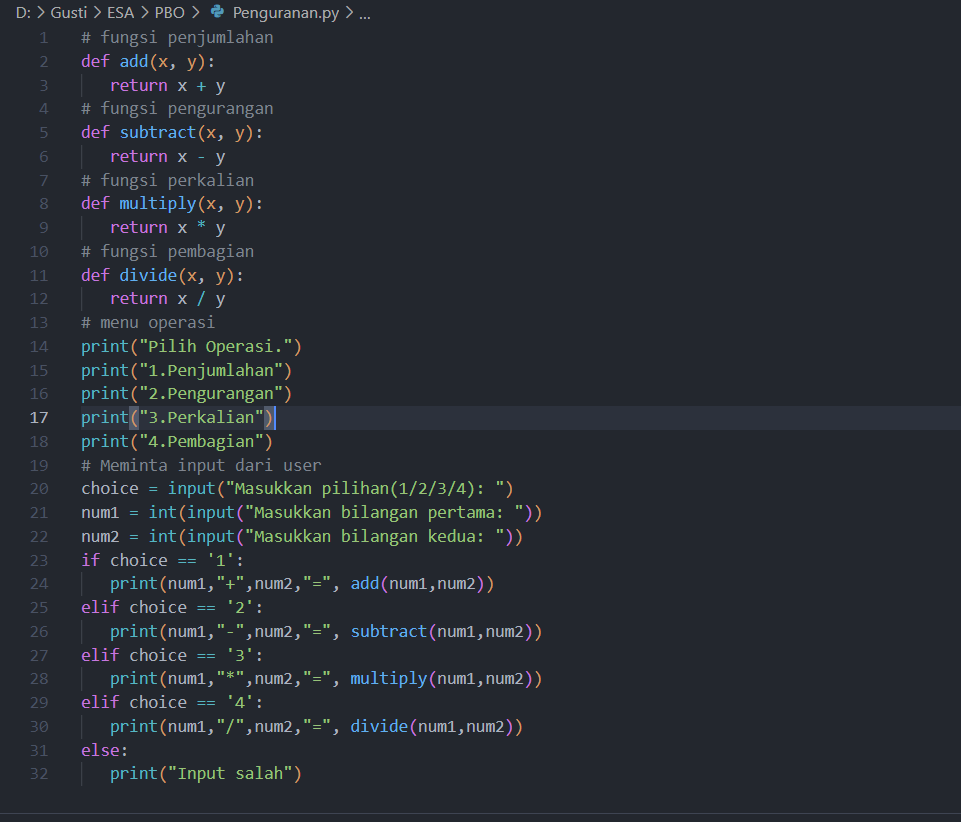Click 'return x - y' line
This screenshot has height=822, width=961.
[x=167, y=157]
